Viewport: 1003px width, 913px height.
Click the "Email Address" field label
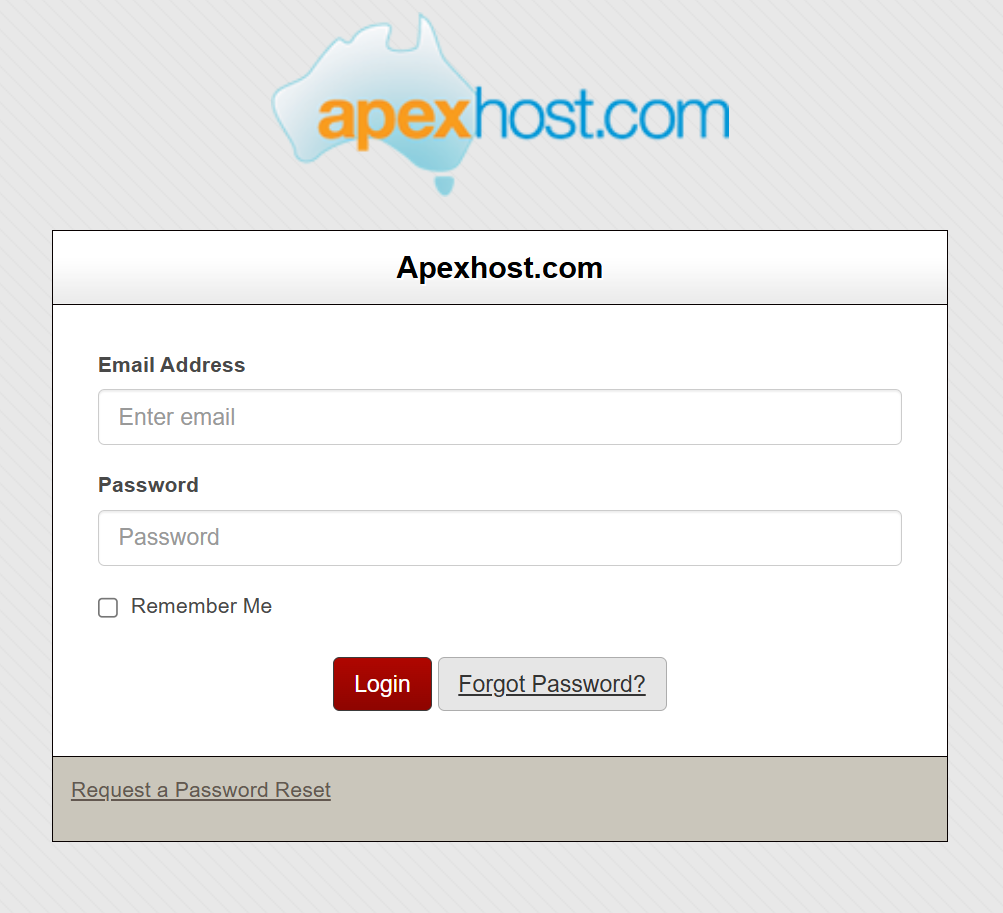pos(171,365)
